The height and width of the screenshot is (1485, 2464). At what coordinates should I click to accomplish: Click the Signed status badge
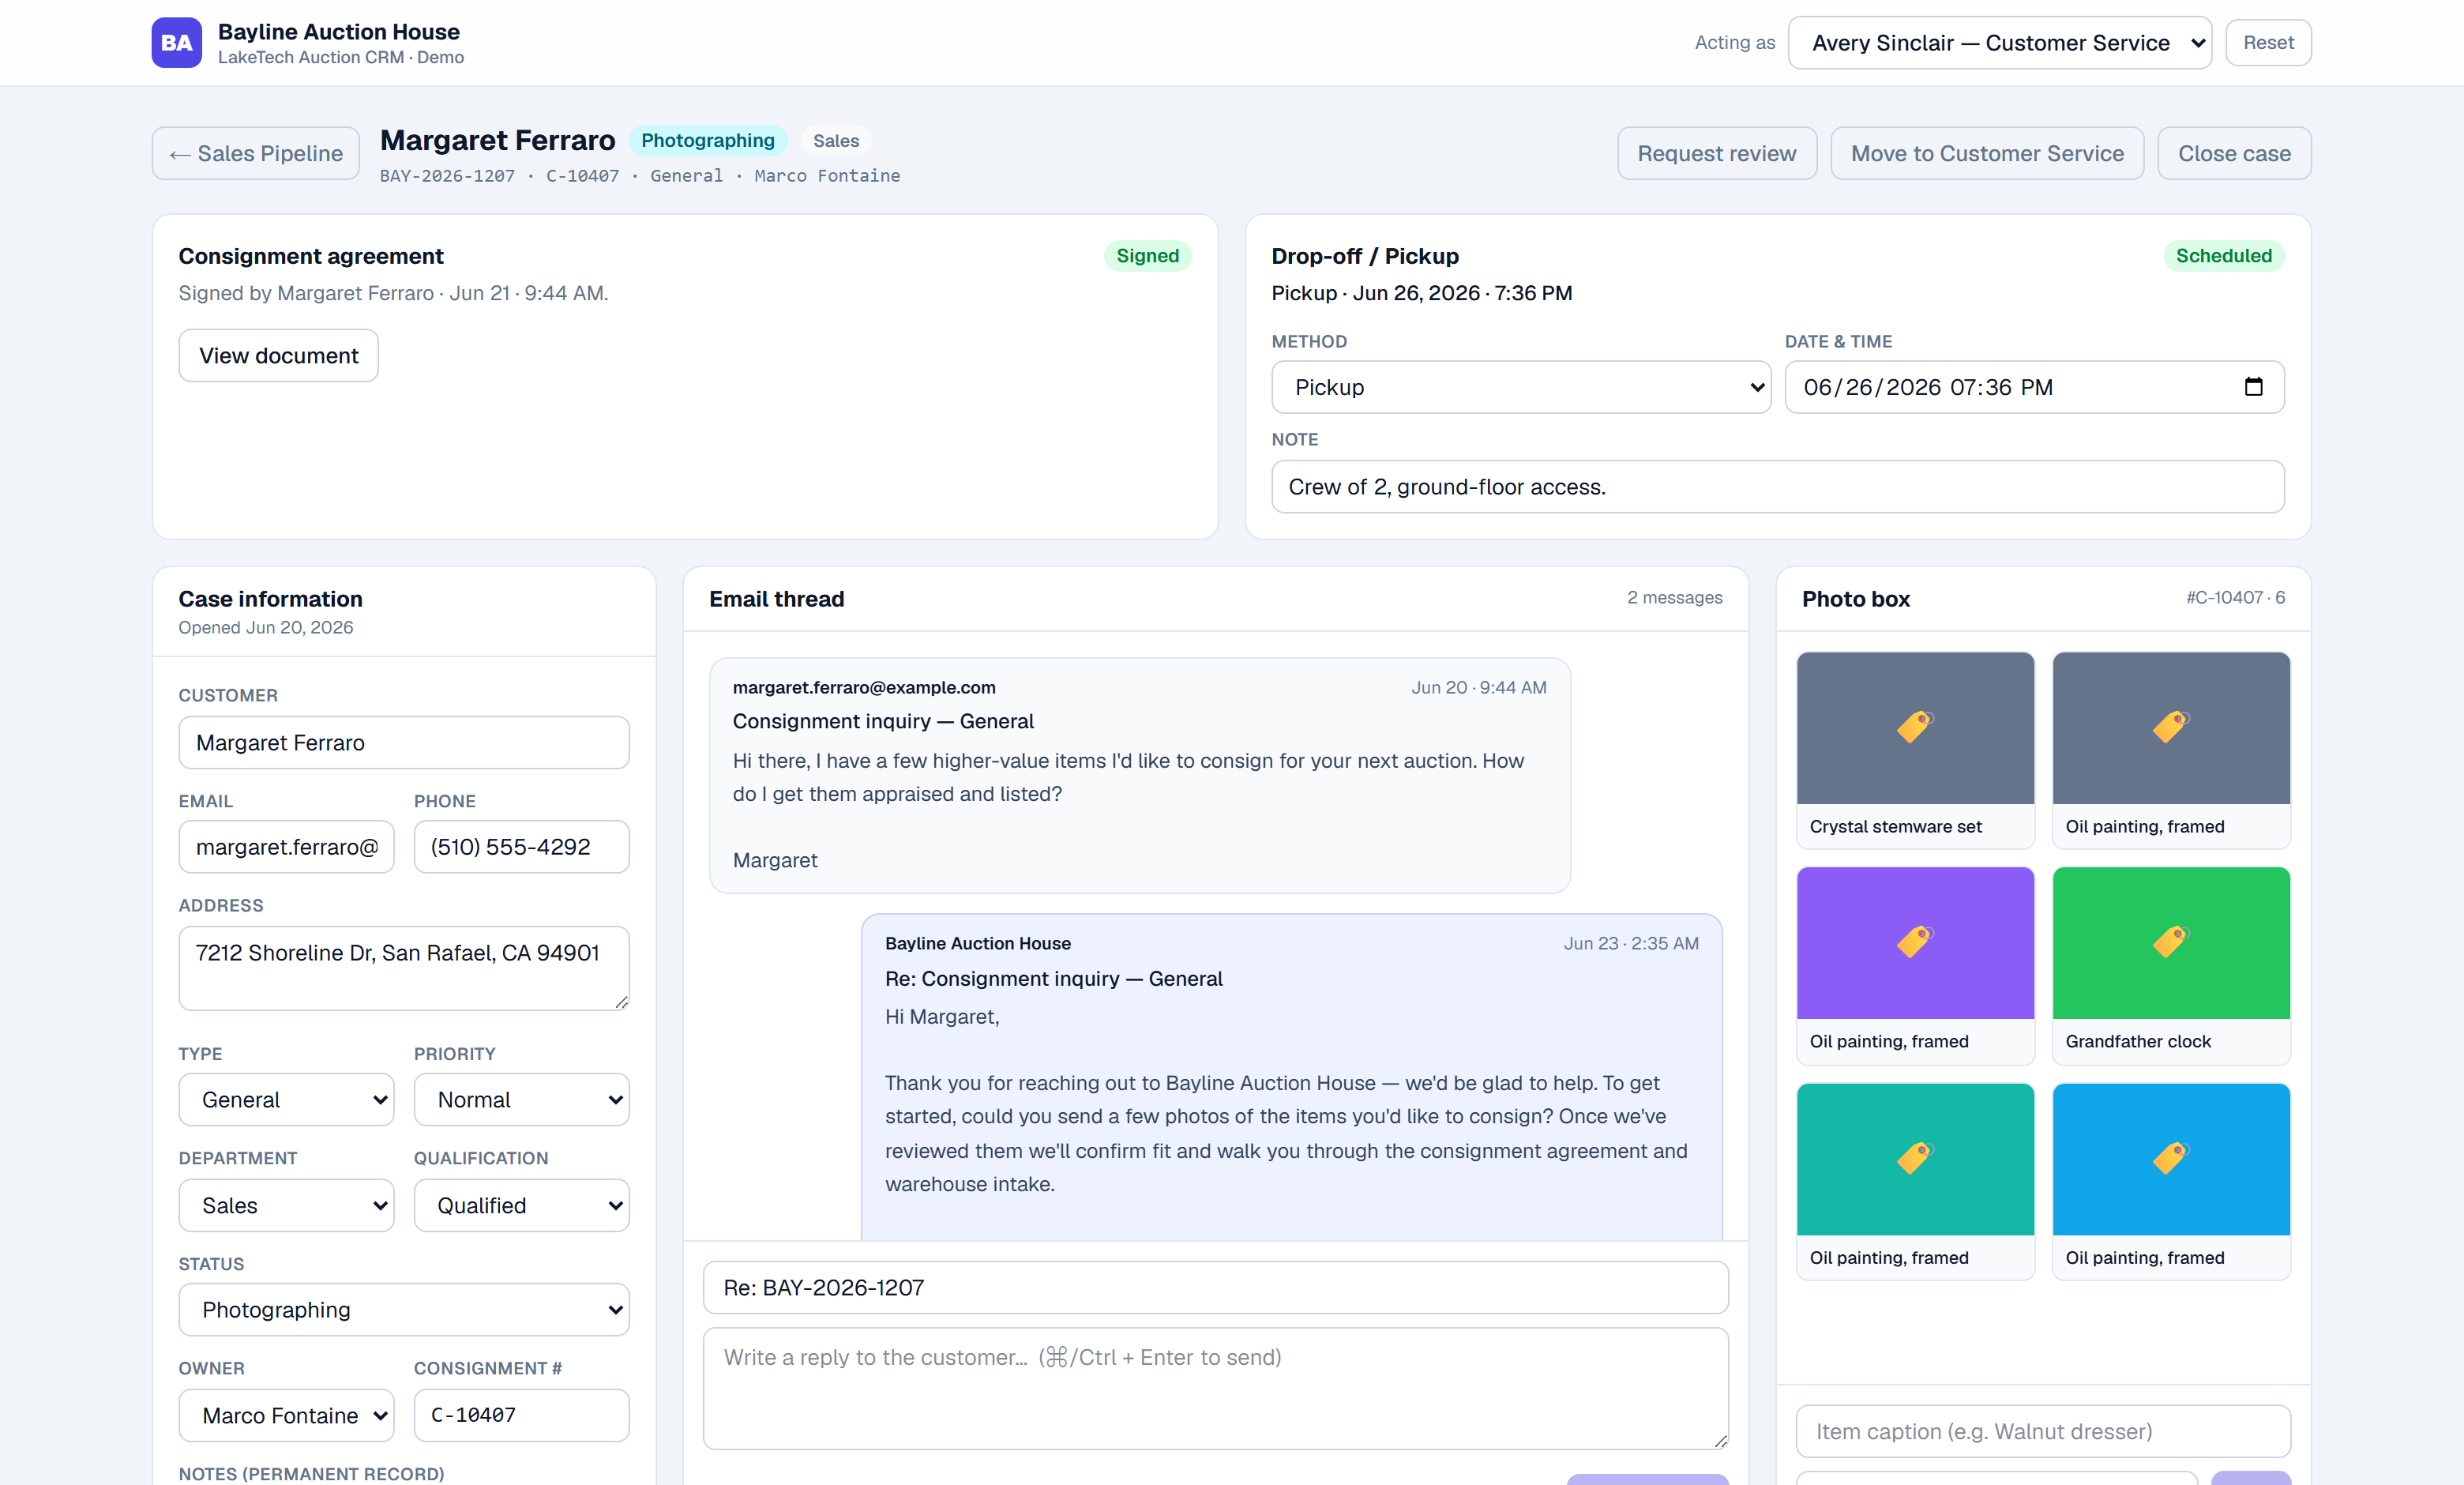pyautogui.click(x=1147, y=255)
